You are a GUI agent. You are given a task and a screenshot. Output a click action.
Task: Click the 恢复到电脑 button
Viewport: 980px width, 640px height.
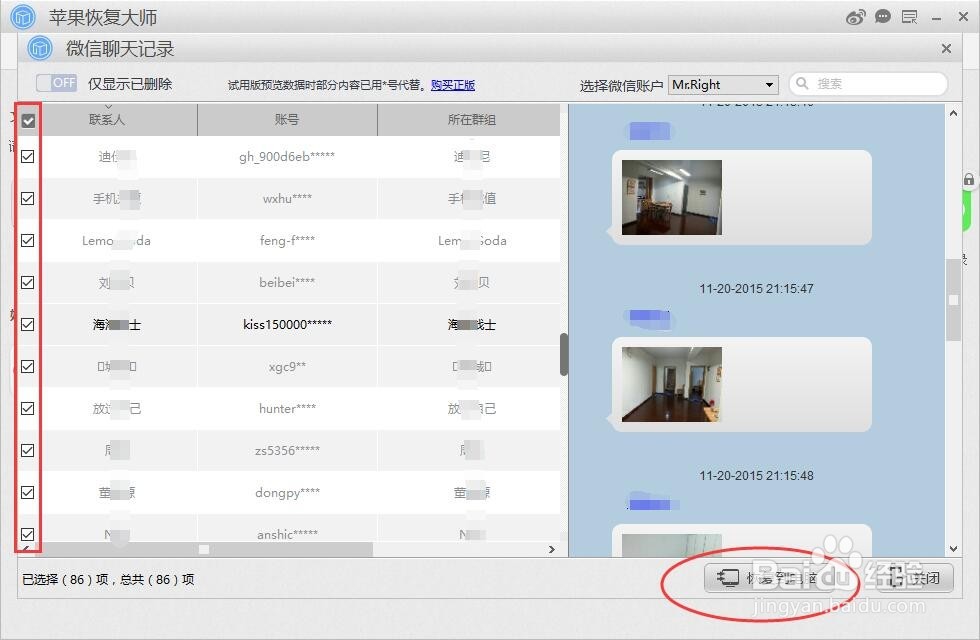(x=768, y=578)
